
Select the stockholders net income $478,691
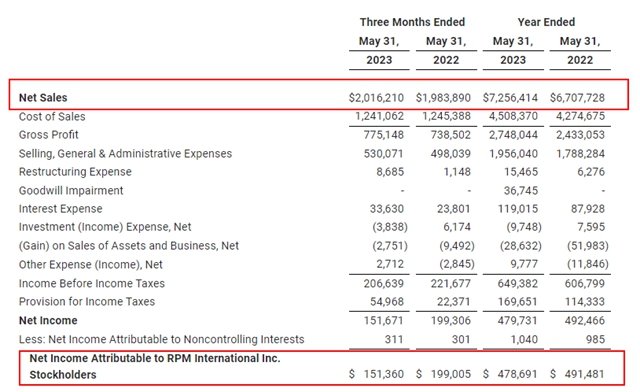click(x=510, y=374)
